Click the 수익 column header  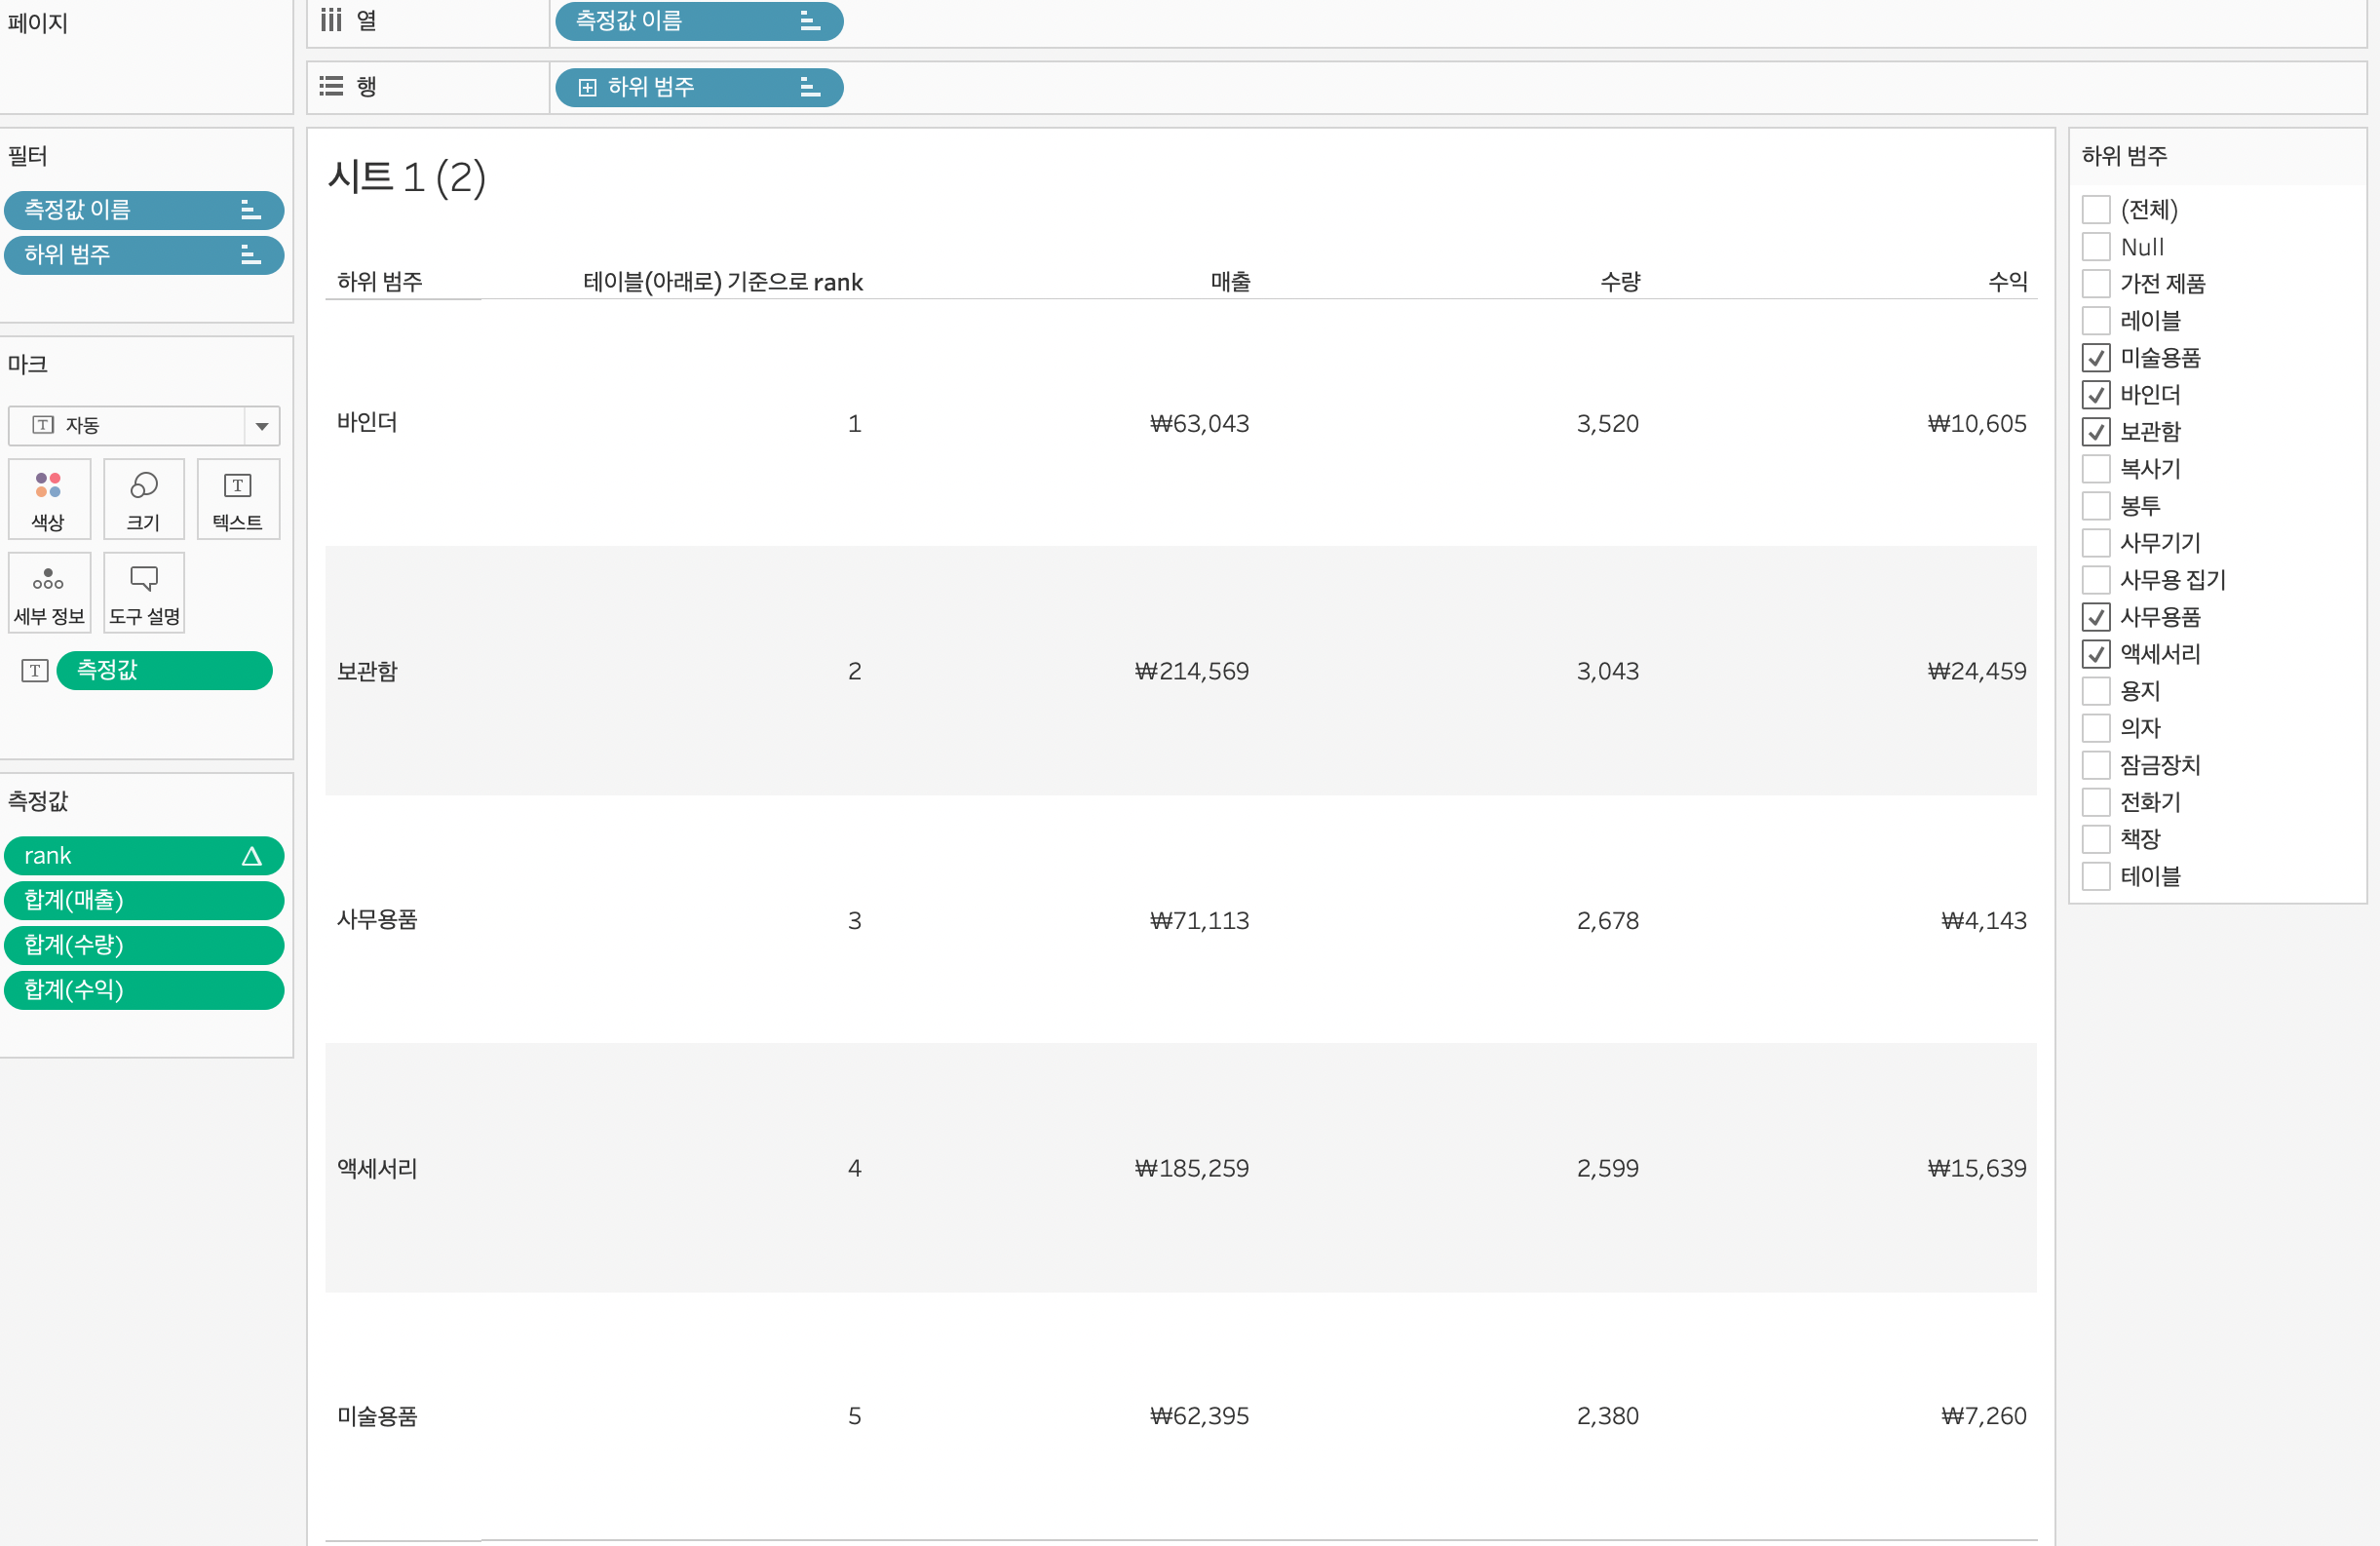[x=2007, y=282]
